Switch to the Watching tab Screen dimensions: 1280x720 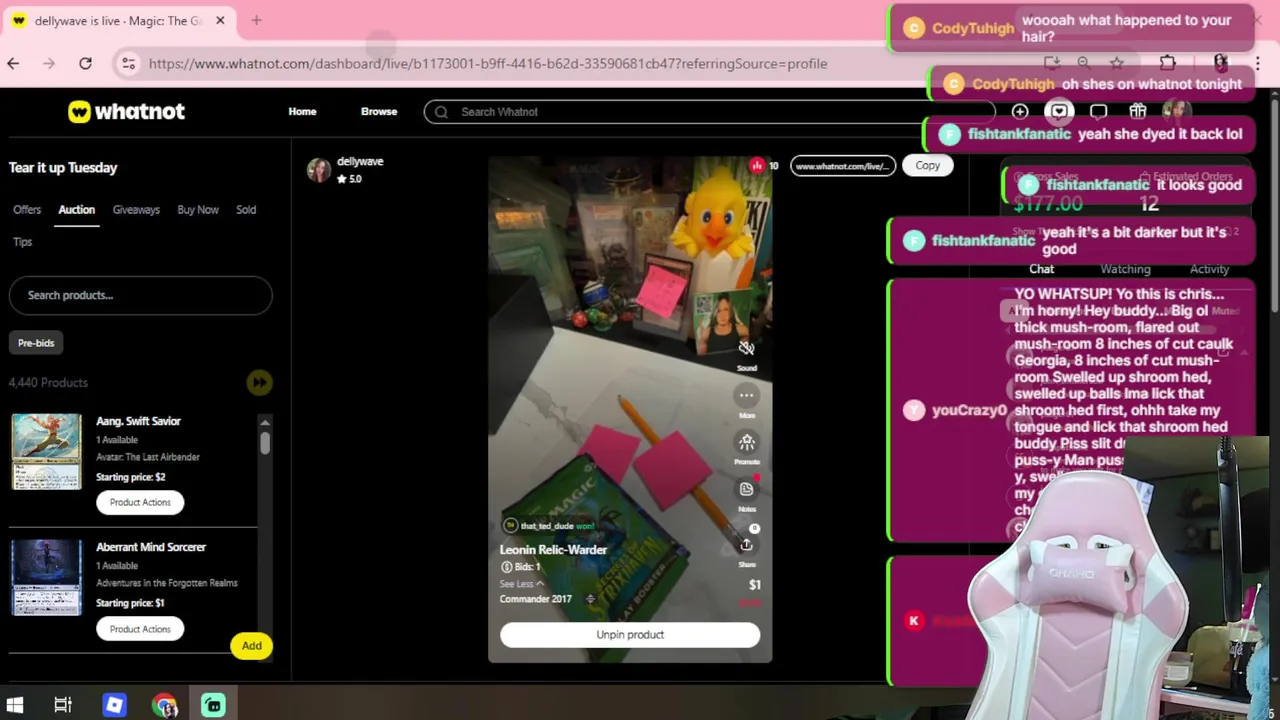tap(1125, 269)
